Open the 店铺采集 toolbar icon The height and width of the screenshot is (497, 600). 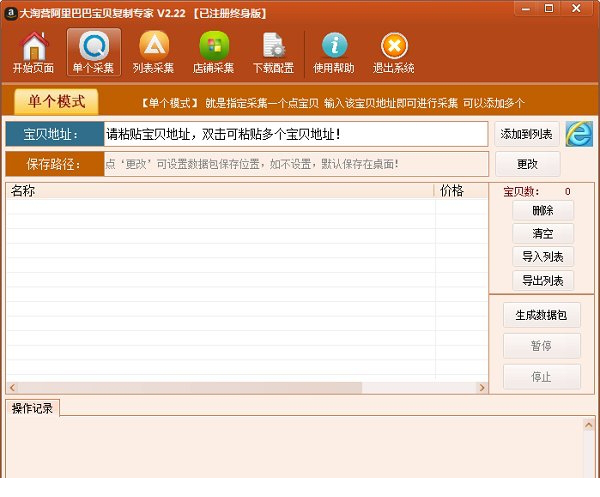point(214,52)
